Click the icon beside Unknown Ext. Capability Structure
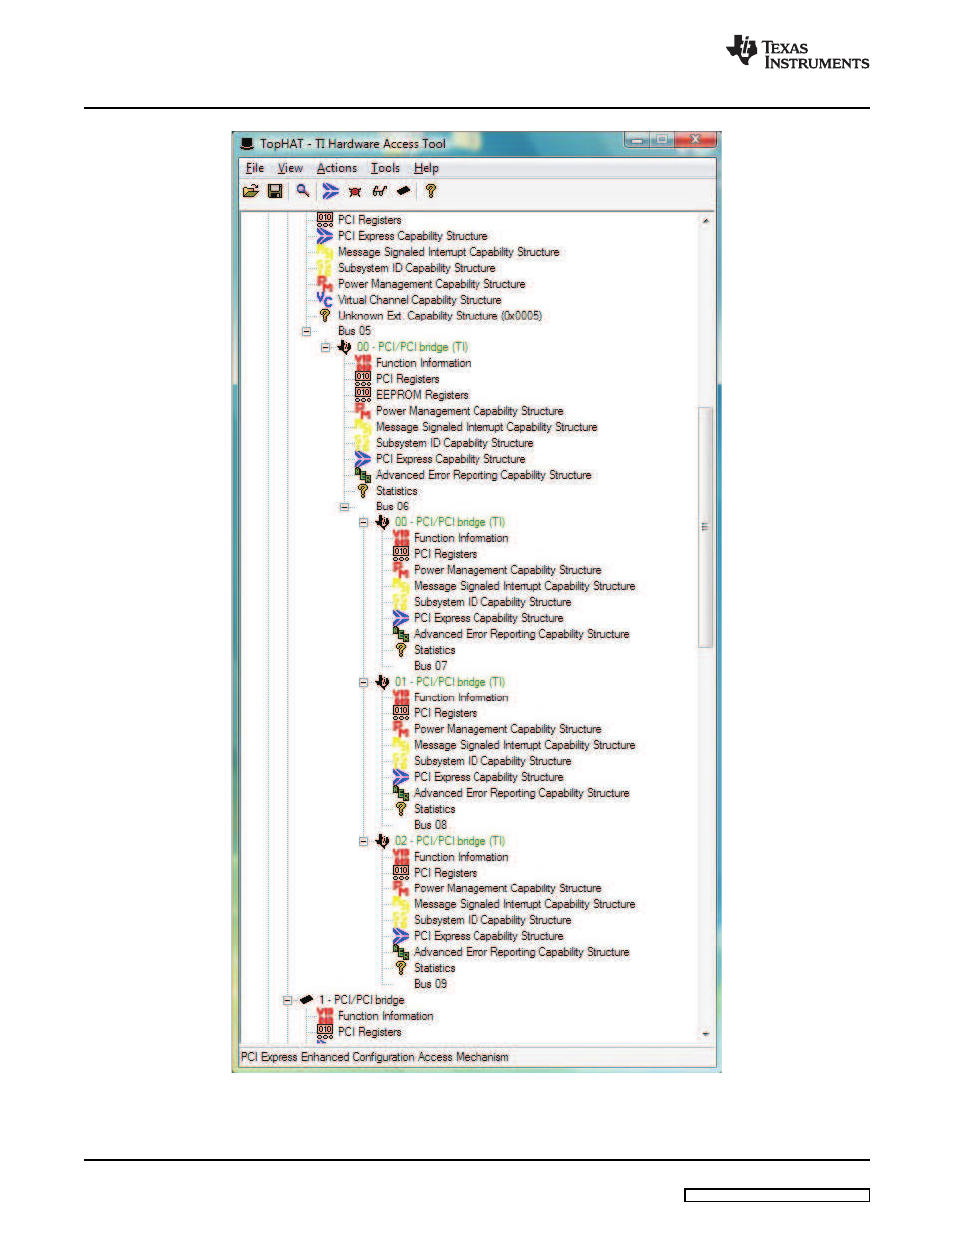 [x=324, y=316]
